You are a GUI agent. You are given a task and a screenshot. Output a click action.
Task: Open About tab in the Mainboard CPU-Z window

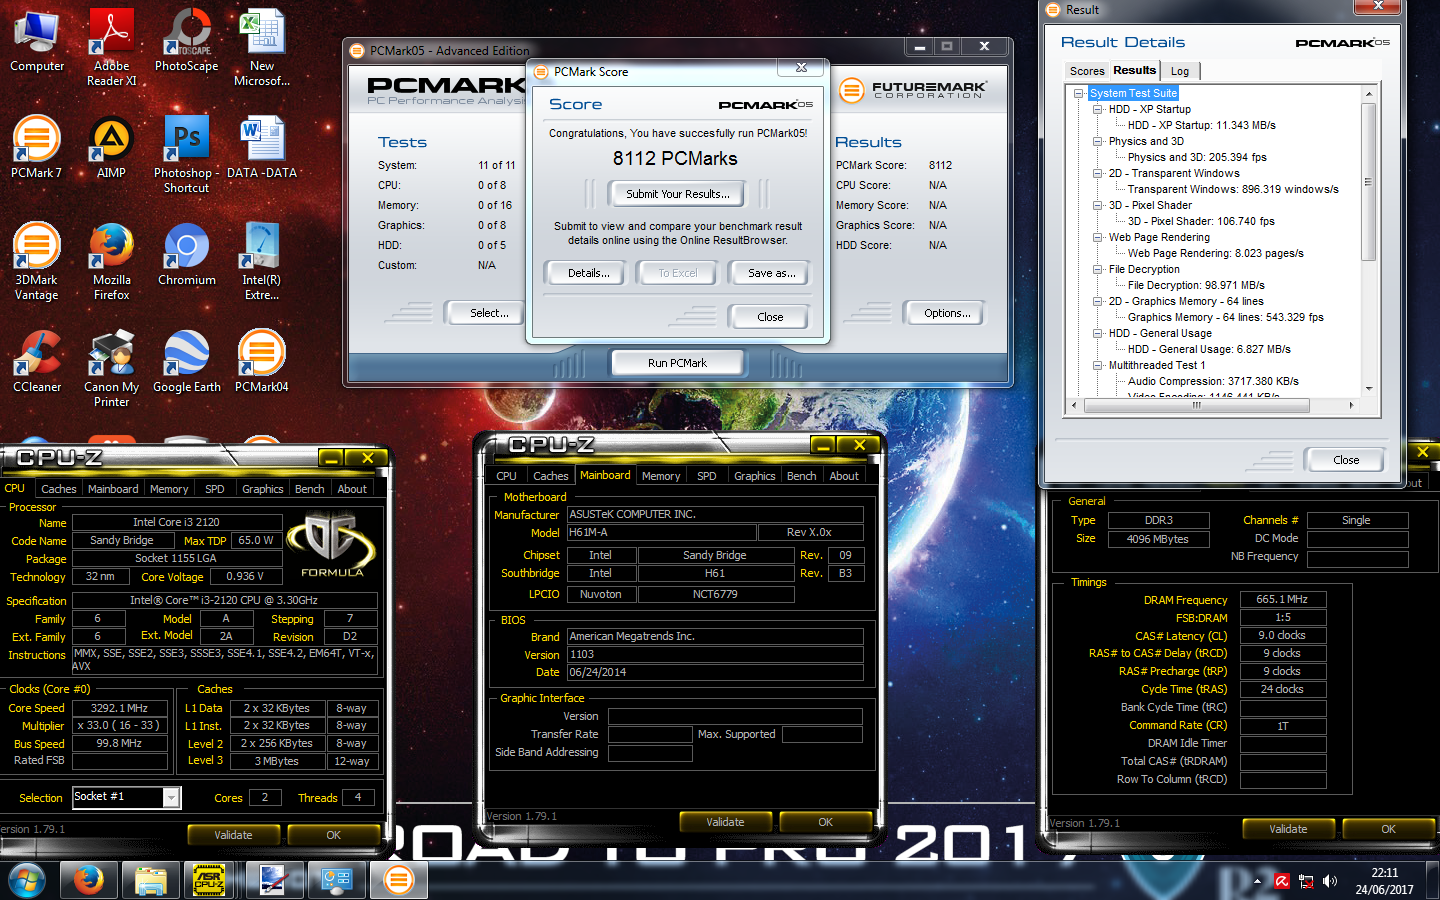tap(843, 476)
